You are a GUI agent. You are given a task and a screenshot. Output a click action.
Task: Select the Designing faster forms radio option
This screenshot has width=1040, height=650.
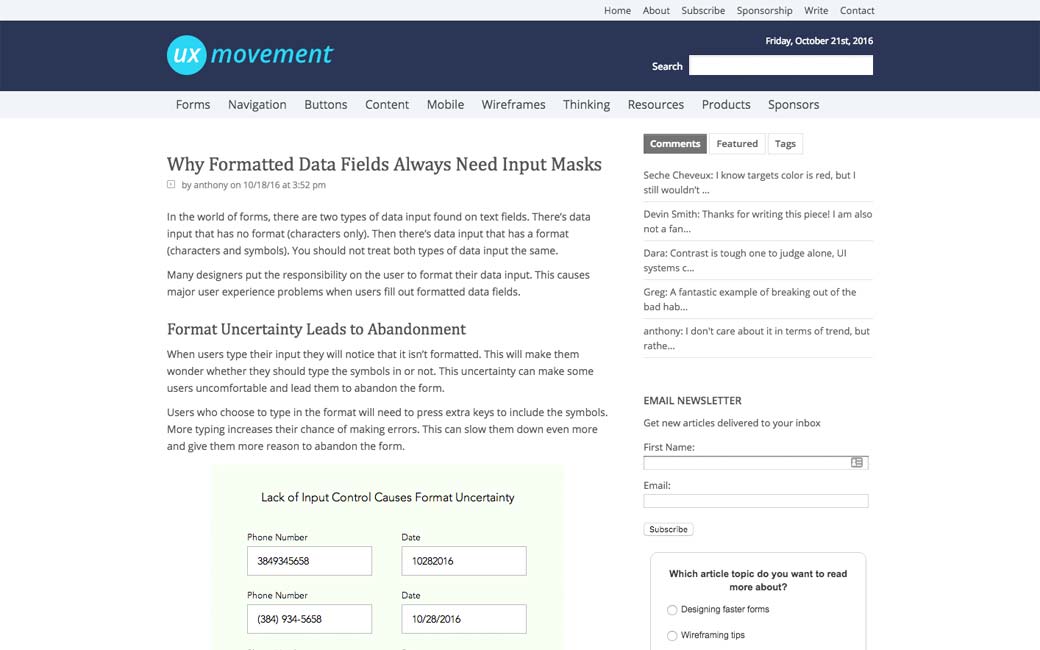point(671,610)
